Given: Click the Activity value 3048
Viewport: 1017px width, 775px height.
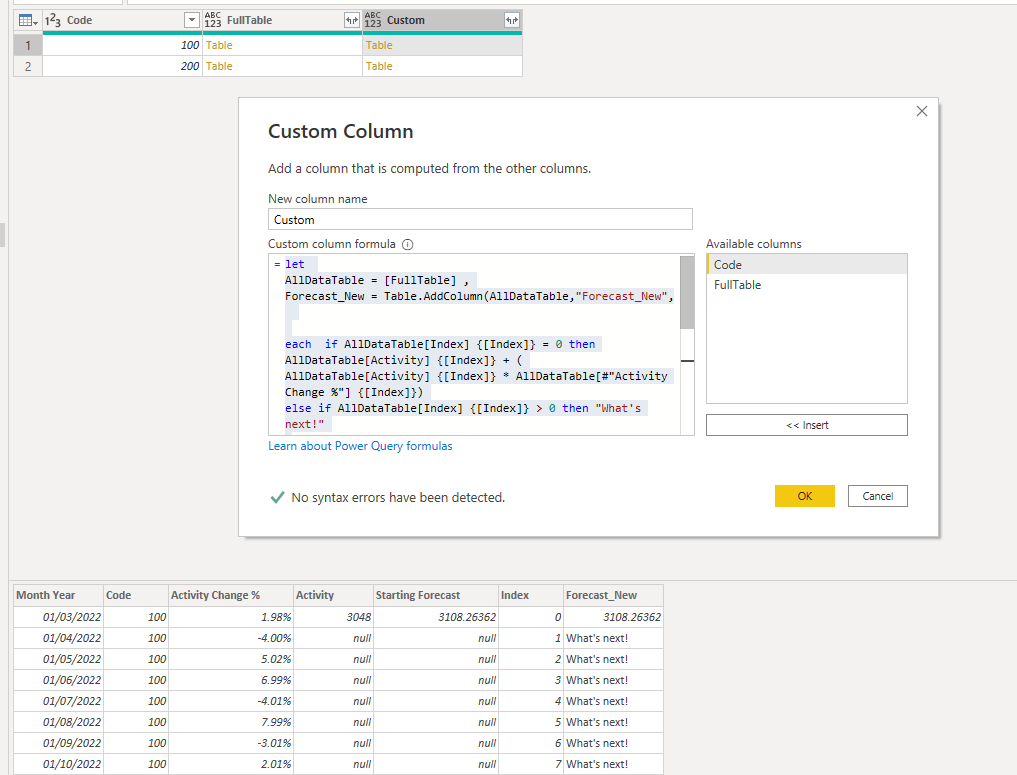Looking at the screenshot, I should pyautogui.click(x=333, y=617).
